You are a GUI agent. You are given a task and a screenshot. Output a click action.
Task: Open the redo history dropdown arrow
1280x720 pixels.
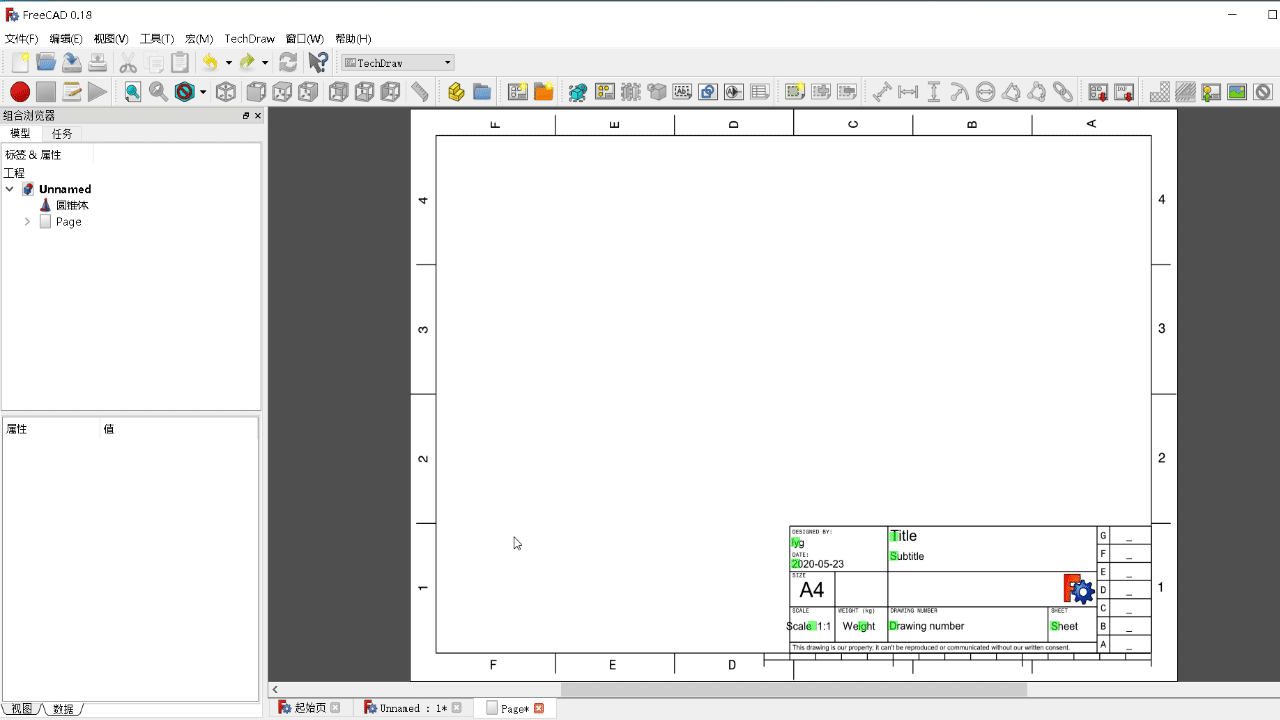[x=265, y=63]
